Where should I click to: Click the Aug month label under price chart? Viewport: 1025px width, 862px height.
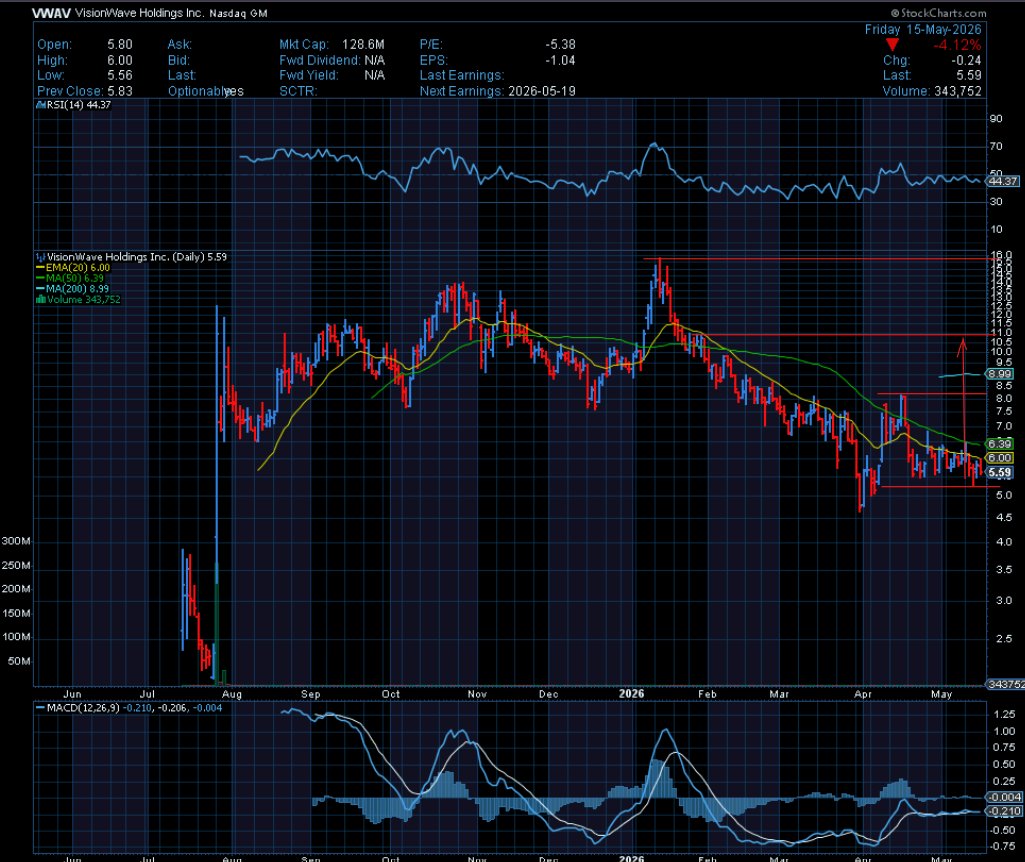[232, 694]
